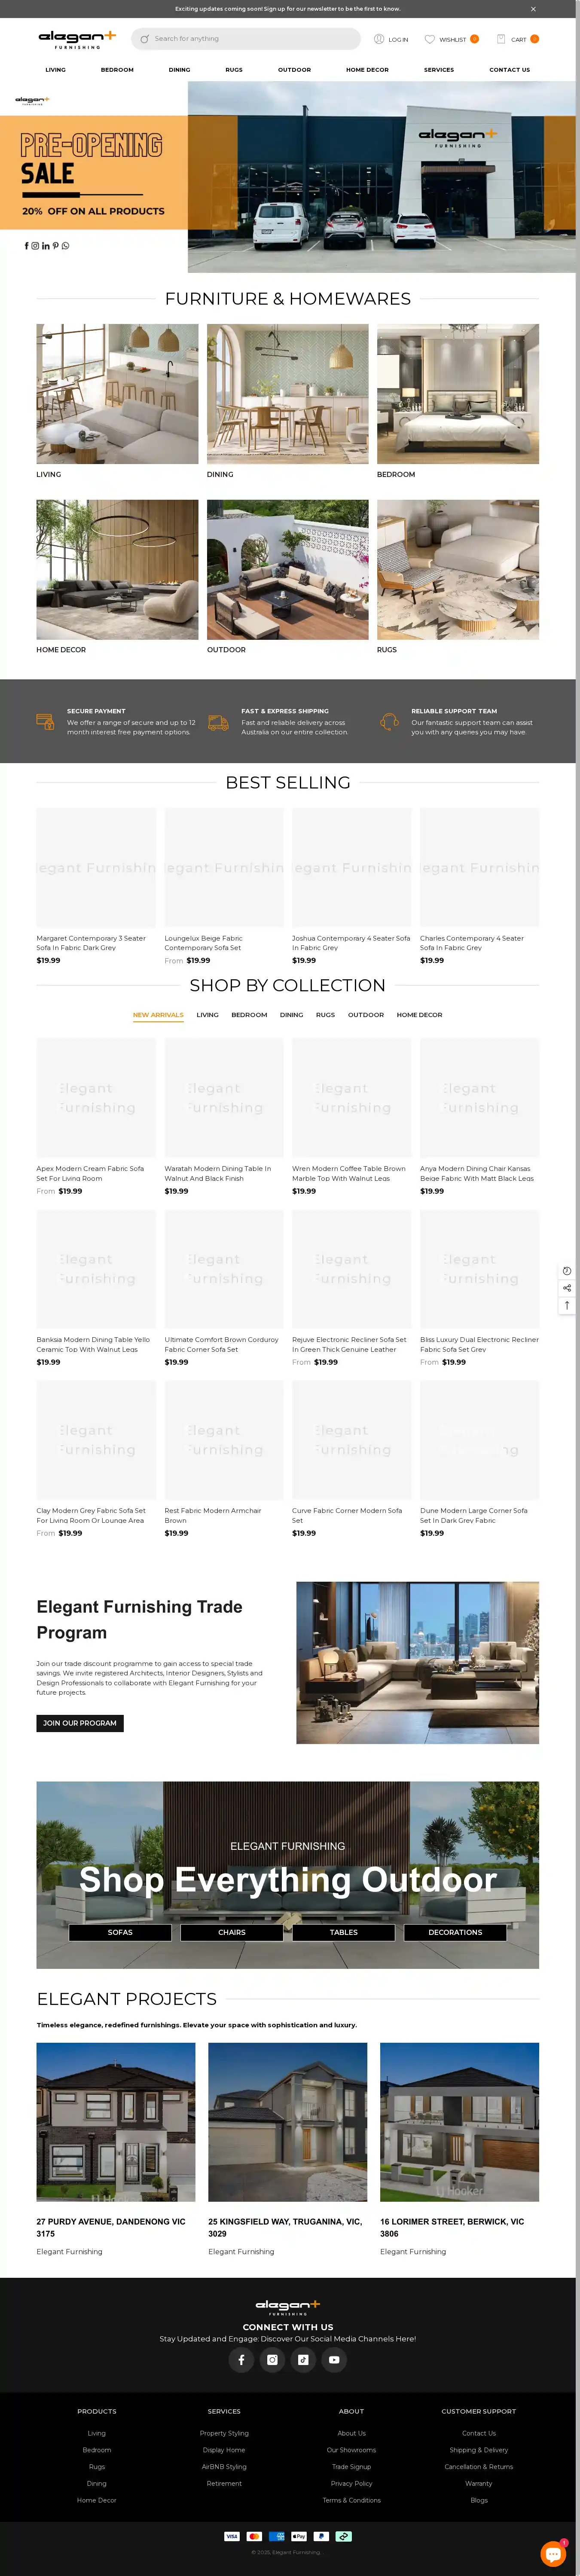Click the Trade Signup footer link

pos(351,2467)
